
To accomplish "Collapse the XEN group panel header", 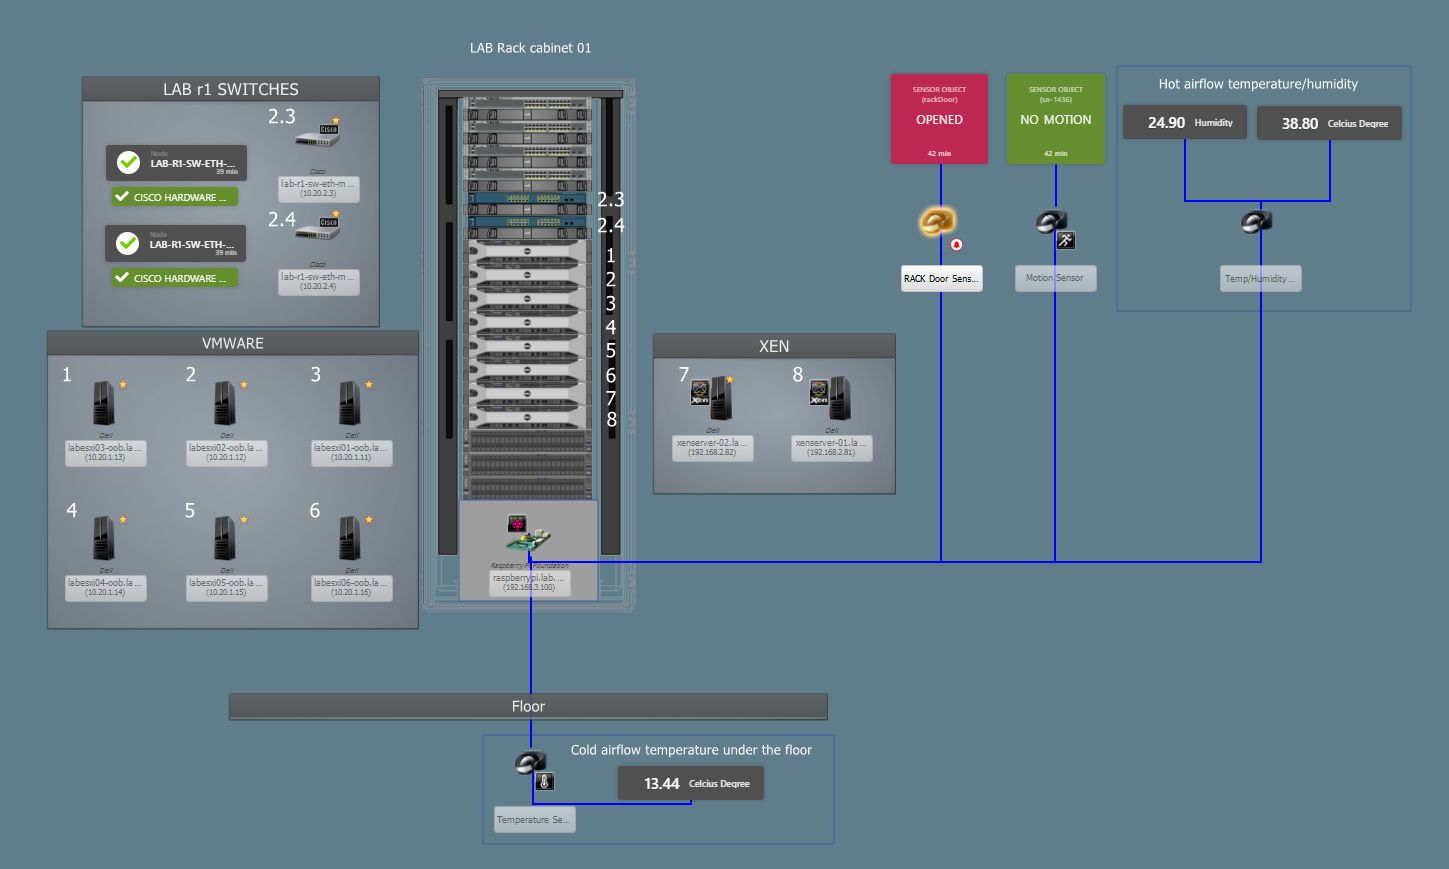I will click(773, 346).
